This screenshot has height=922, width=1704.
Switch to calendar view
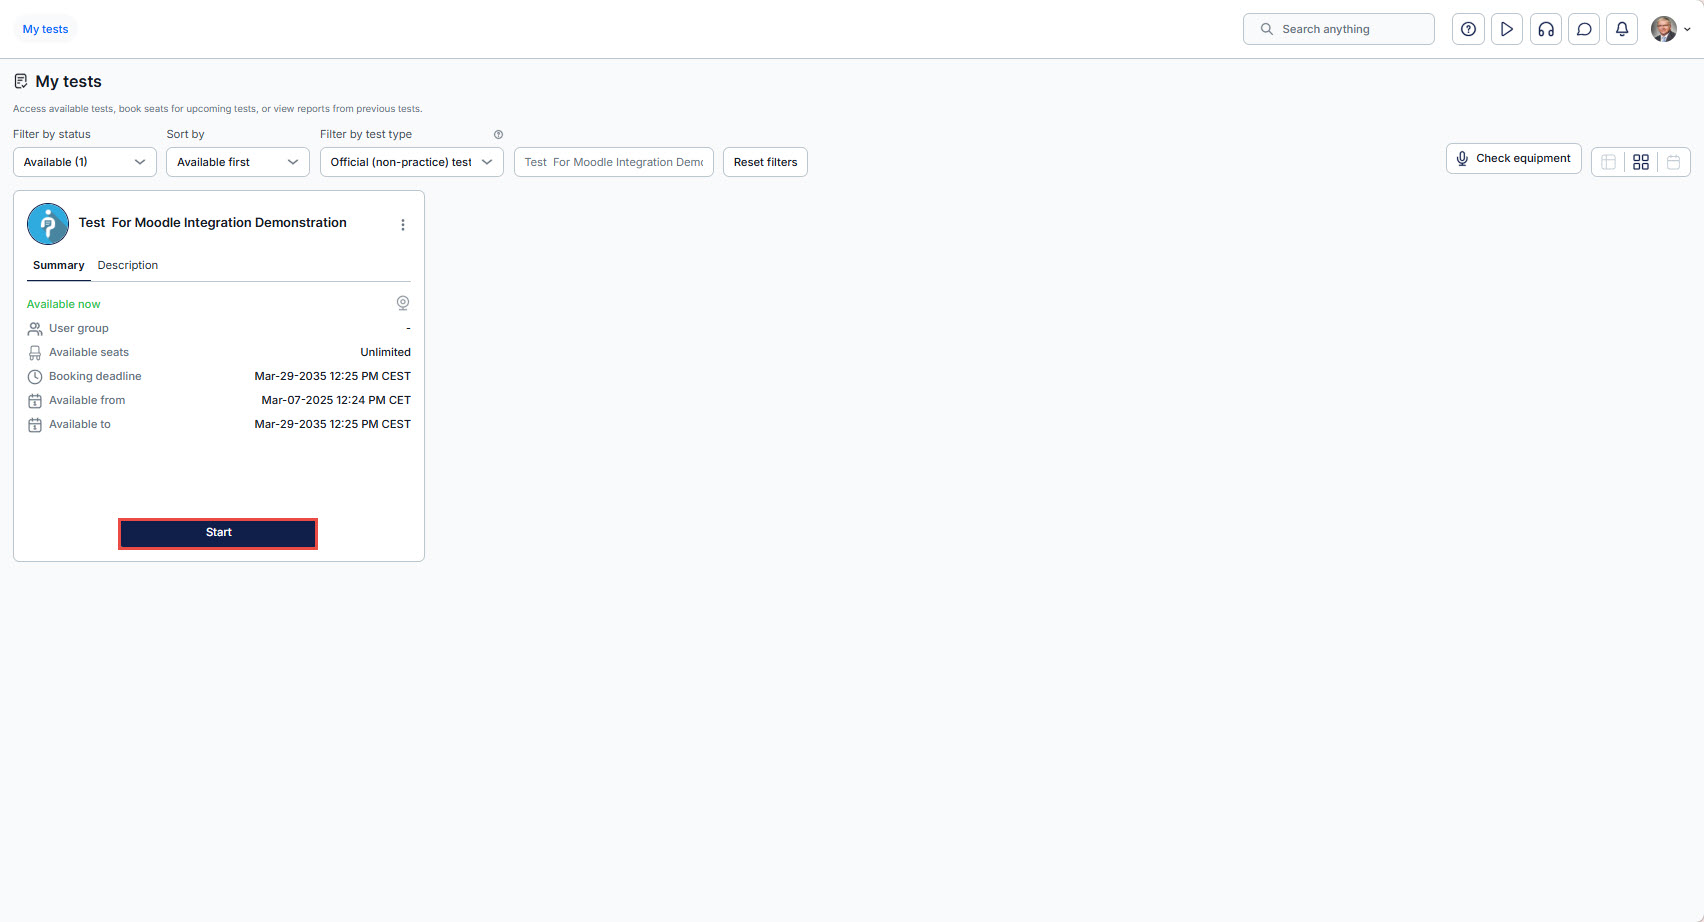coord(1673,162)
